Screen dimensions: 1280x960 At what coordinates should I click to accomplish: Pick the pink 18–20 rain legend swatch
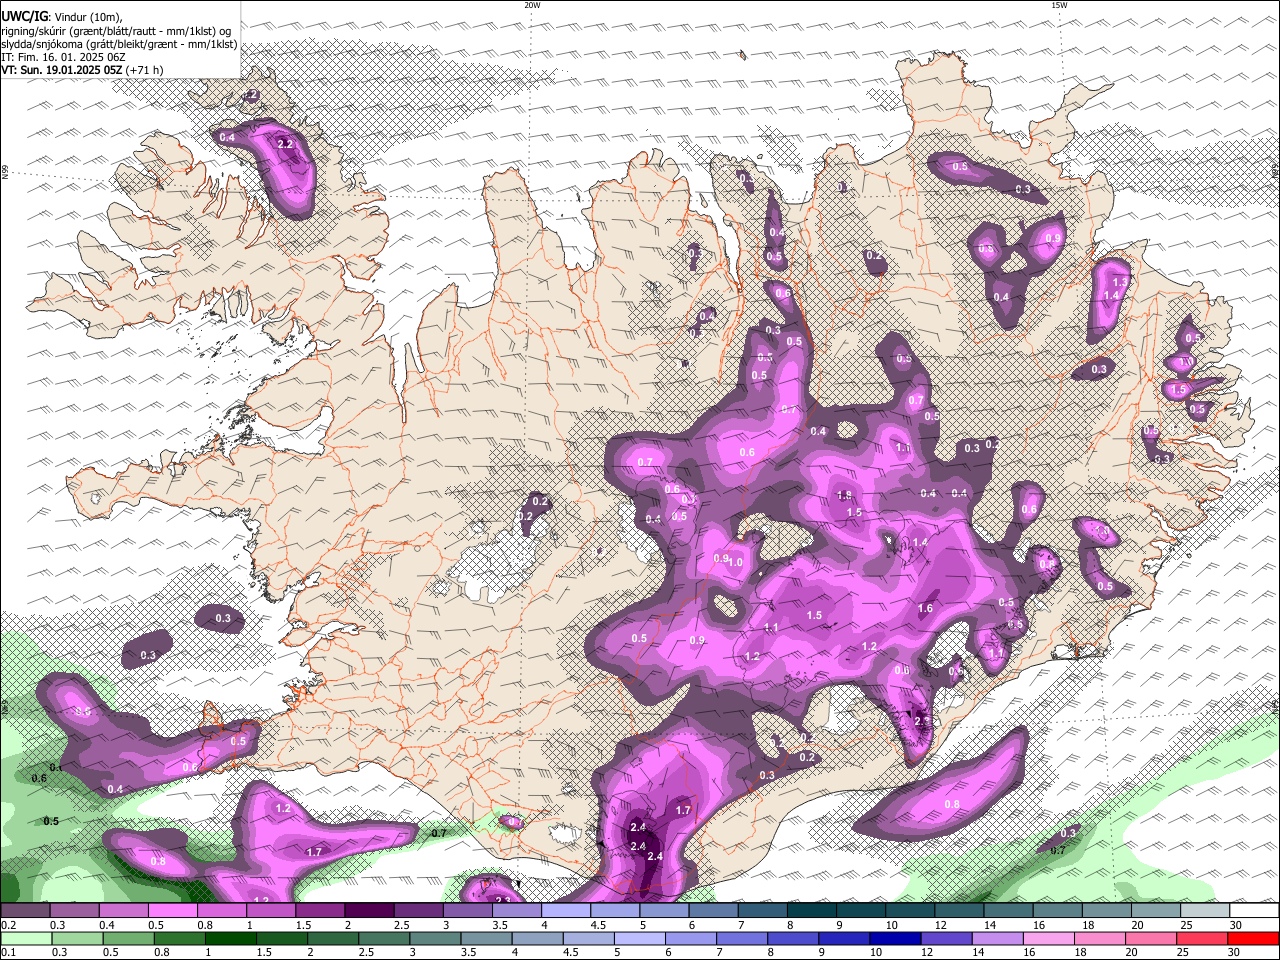tap(1098, 938)
